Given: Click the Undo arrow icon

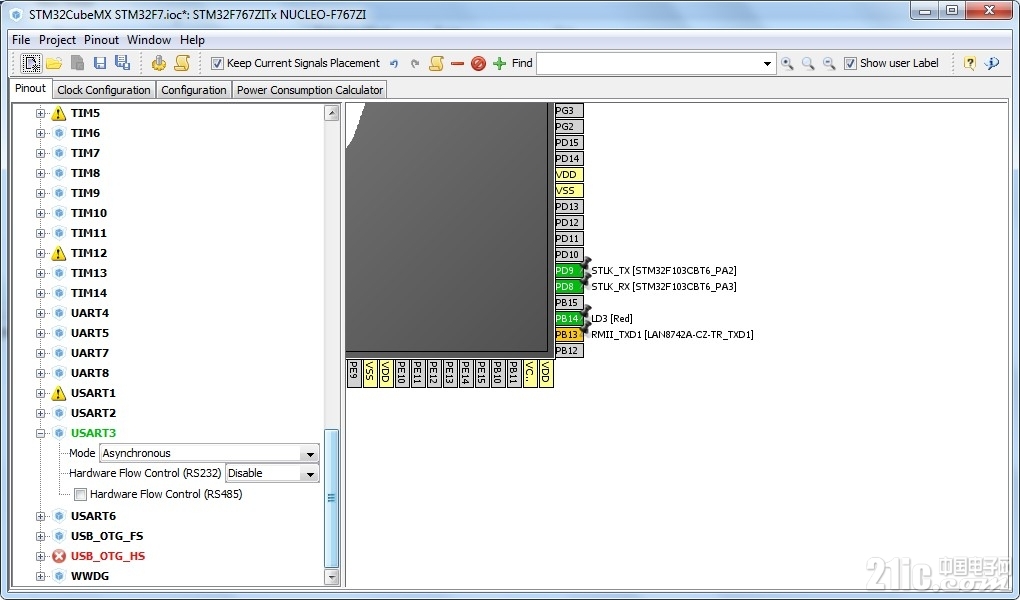Looking at the screenshot, I should [394, 64].
